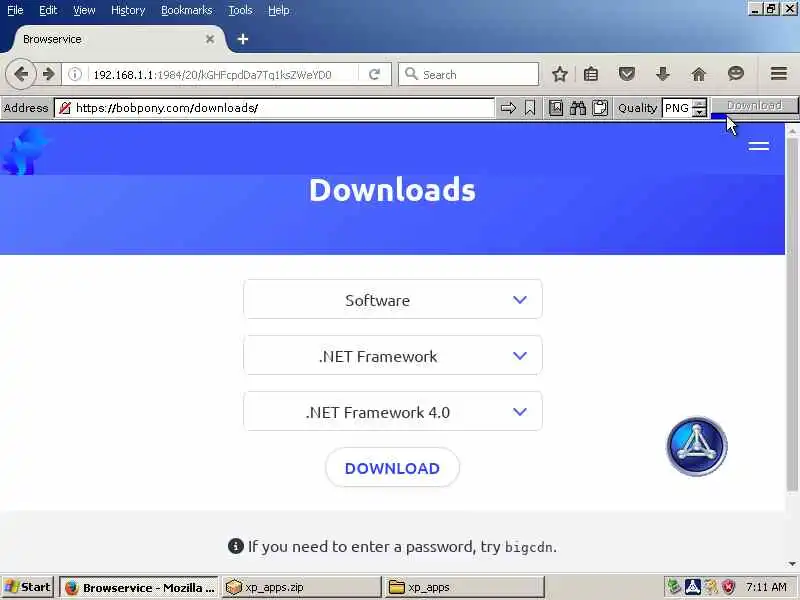Open the Tools menu
The height and width of the screenshot is (600, 800).
click(x=240, y=10)
